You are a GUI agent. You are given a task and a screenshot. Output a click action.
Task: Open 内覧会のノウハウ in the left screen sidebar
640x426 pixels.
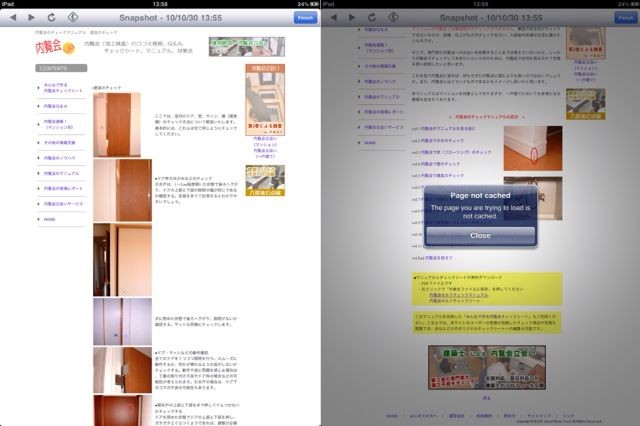point(60,158)
